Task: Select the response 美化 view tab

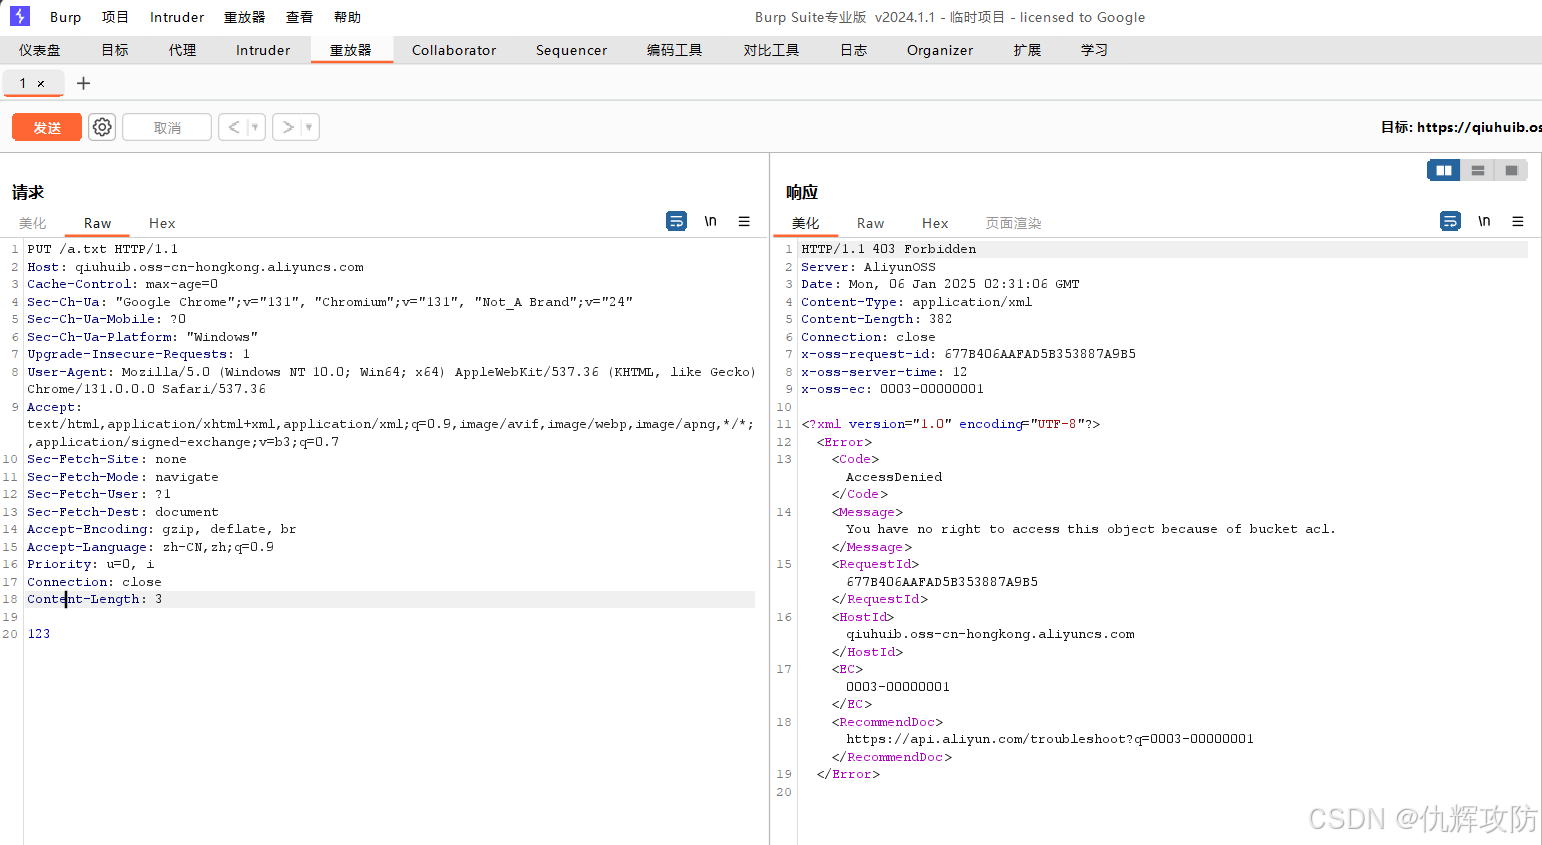Action: [806, 223]
